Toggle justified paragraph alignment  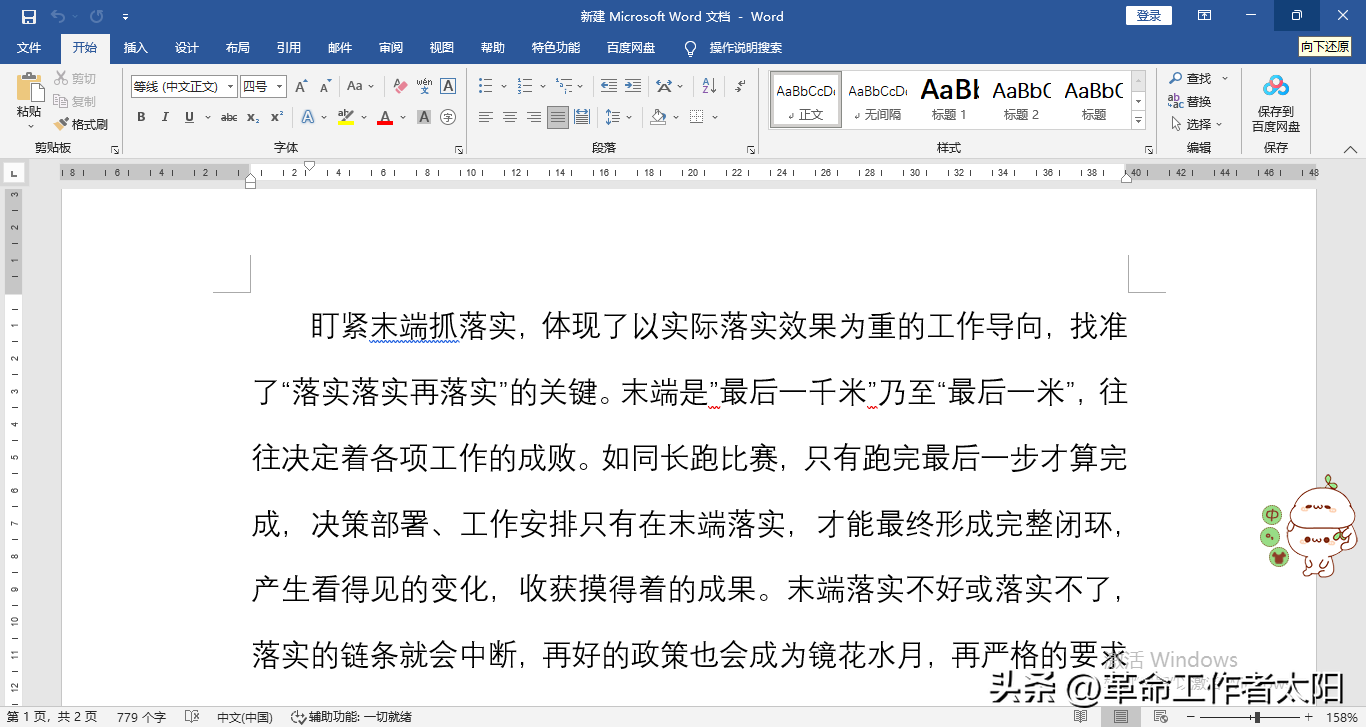click(x=558, y=117)
